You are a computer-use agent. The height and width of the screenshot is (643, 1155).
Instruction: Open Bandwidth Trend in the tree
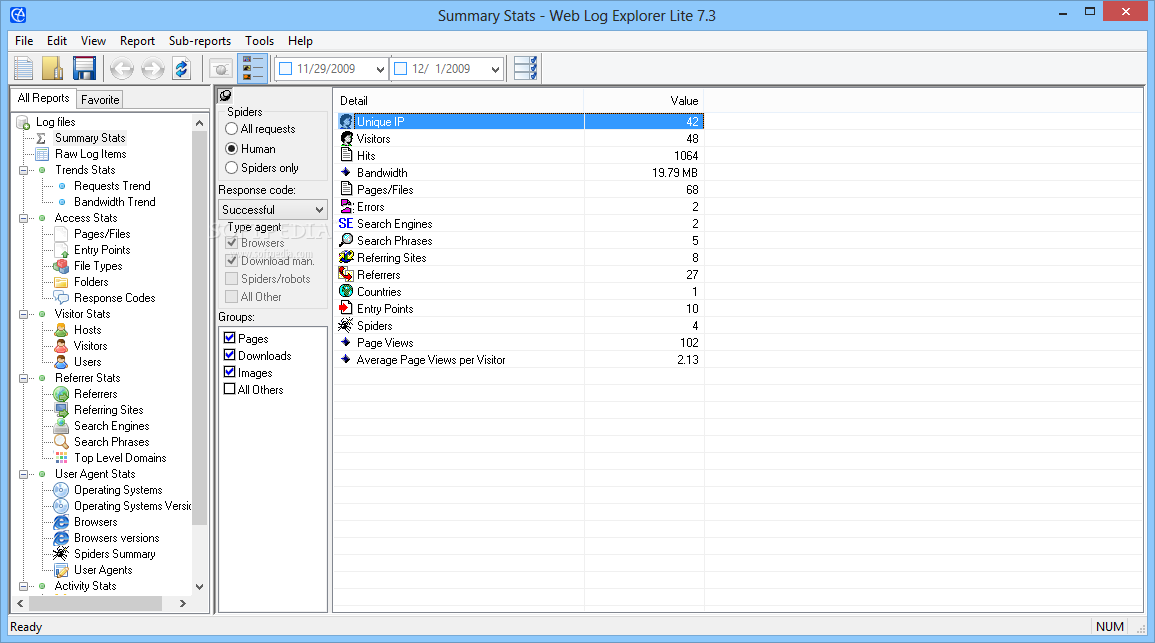pos(114,202)
